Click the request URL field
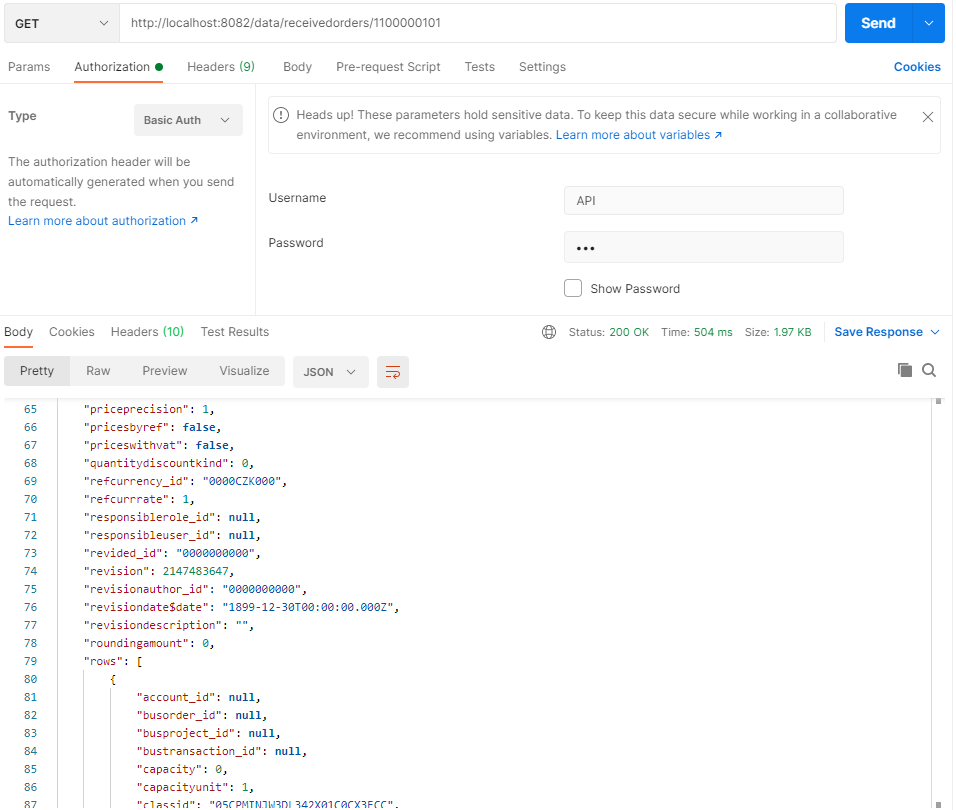 point(477,23)
